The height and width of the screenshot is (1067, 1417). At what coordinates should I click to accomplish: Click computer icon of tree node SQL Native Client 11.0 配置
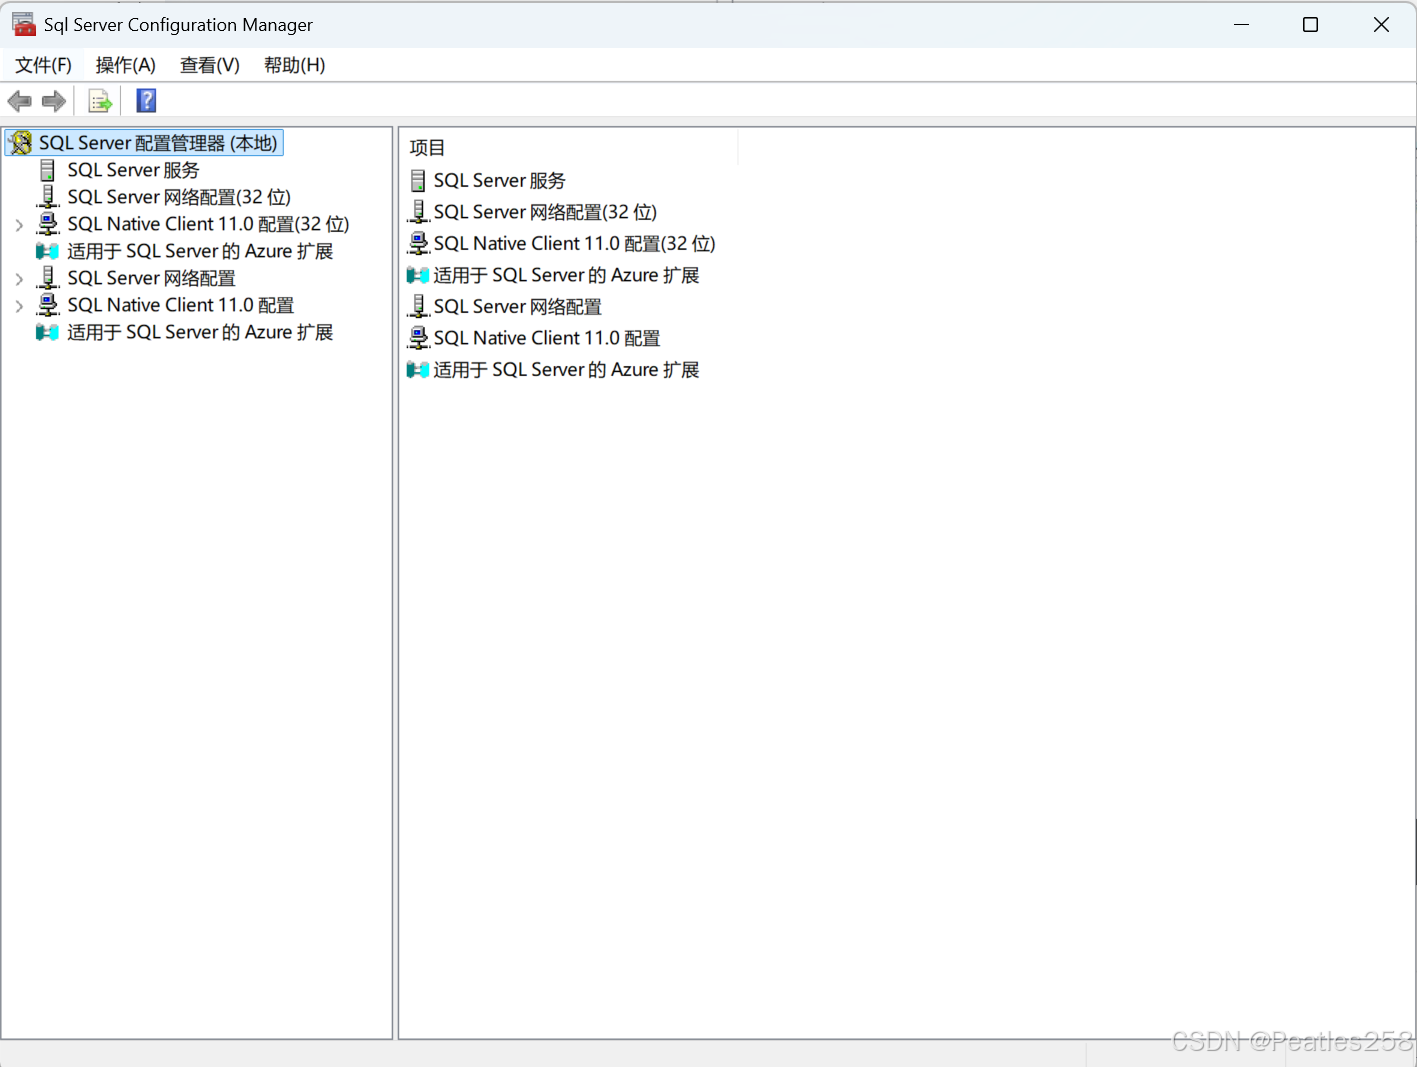click(x=47, y=305)
